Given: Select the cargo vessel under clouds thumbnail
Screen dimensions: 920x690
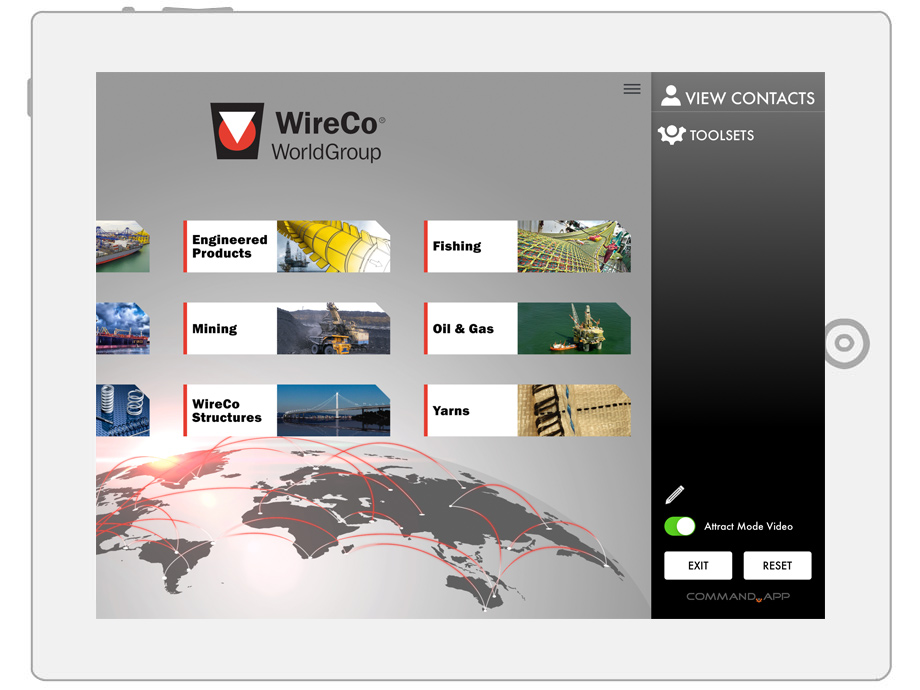Looking at the screenshot, I should [123, 329].
